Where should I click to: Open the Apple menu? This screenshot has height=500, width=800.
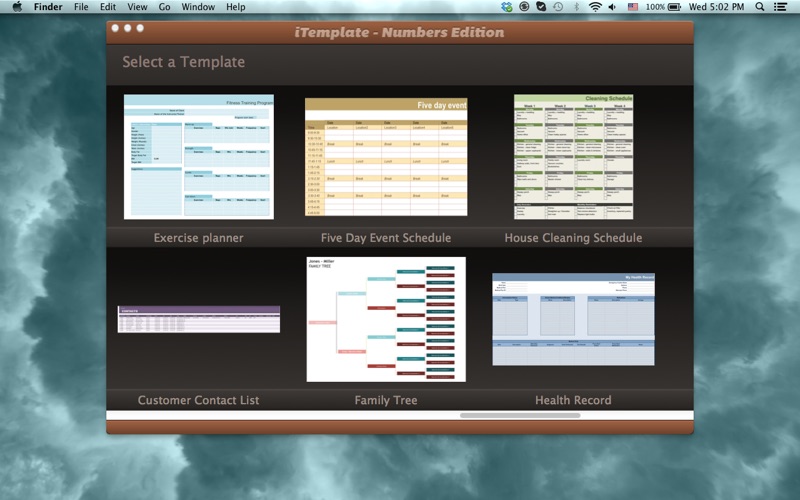coord(17,7)
